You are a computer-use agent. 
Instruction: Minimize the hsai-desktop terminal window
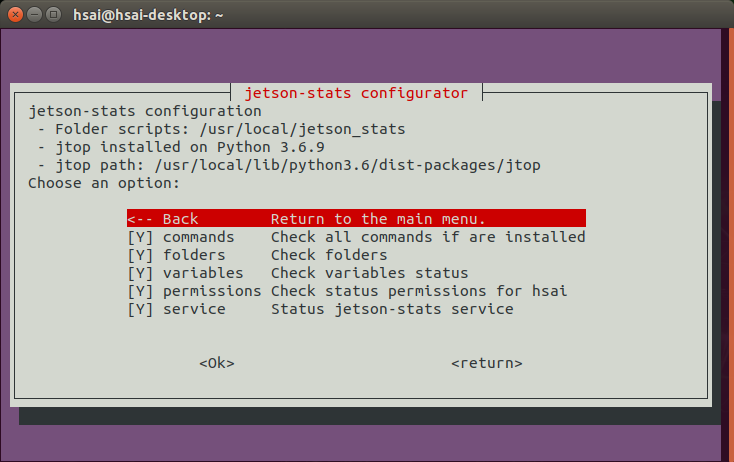coord(35,15)
